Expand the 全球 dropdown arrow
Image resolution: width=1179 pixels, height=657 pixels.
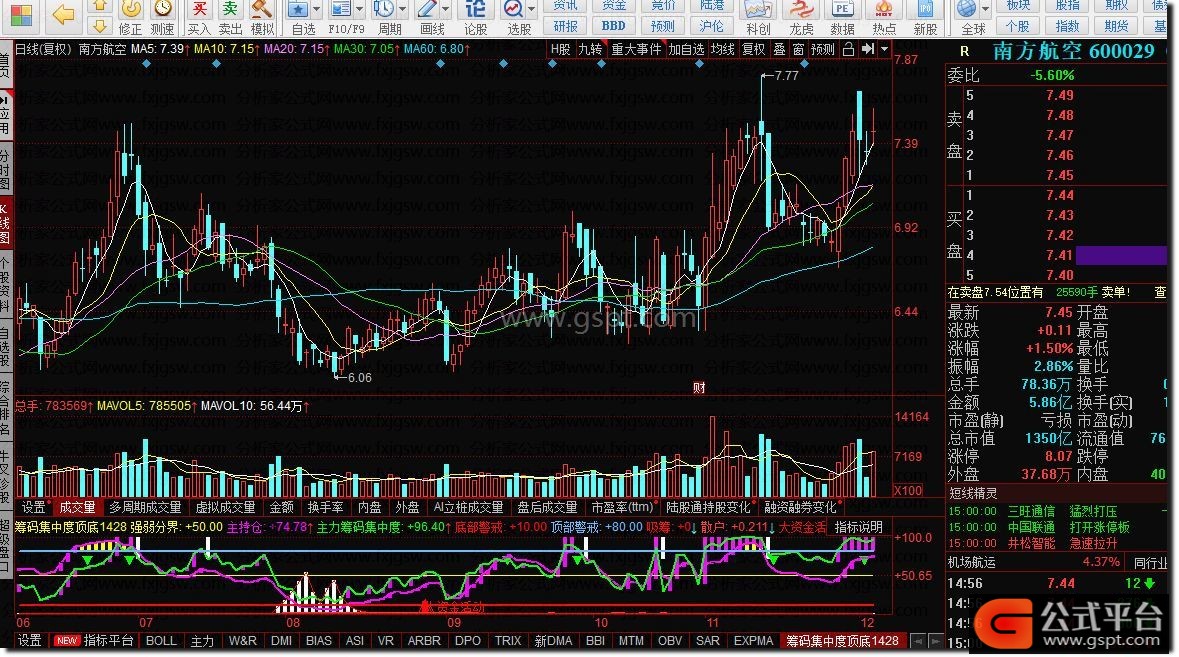pyautogui.click(x=987, y=10)
